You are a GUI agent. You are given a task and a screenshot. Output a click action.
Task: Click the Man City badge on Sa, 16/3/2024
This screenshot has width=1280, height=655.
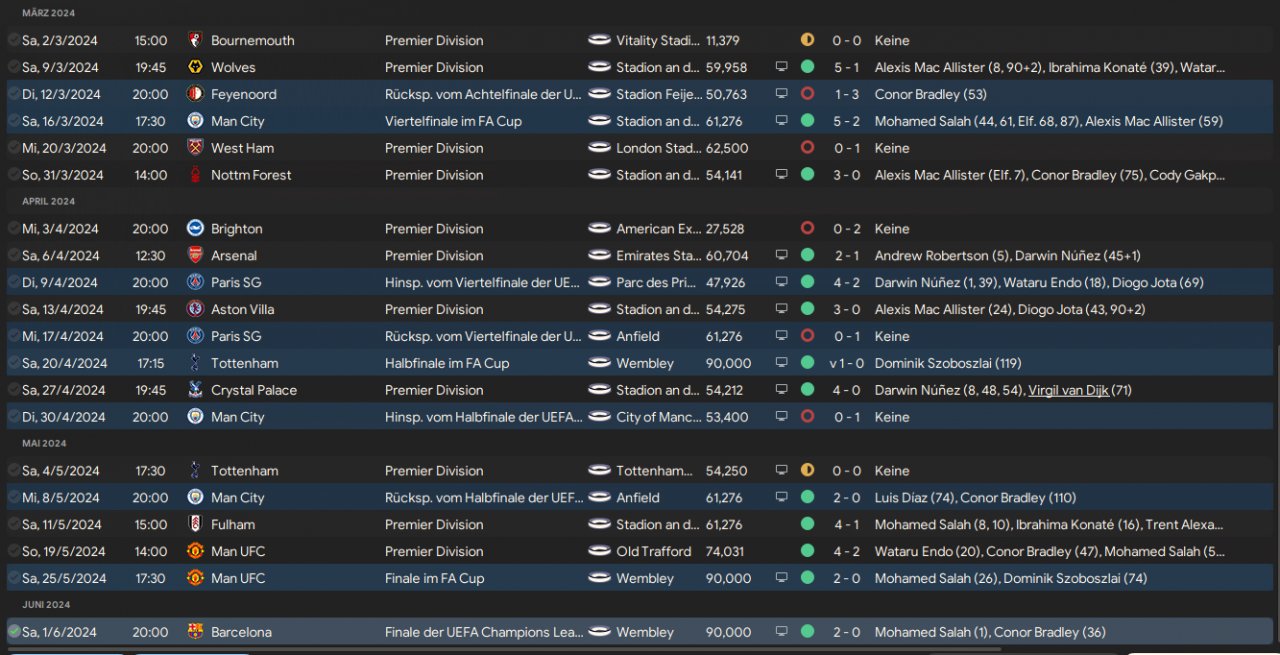click(195, 121)
